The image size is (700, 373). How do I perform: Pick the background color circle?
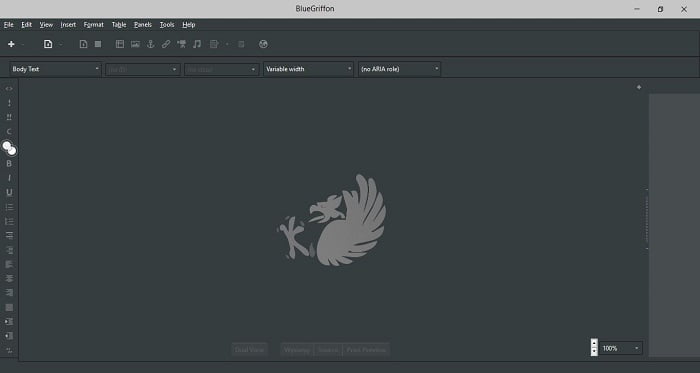[x=12, y=151]
